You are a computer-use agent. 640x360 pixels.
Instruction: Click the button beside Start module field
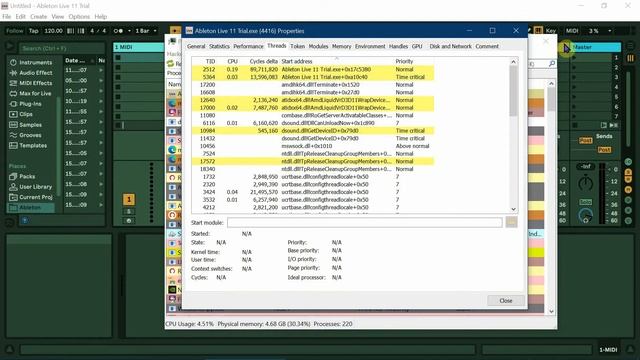[x=511, y=222]
